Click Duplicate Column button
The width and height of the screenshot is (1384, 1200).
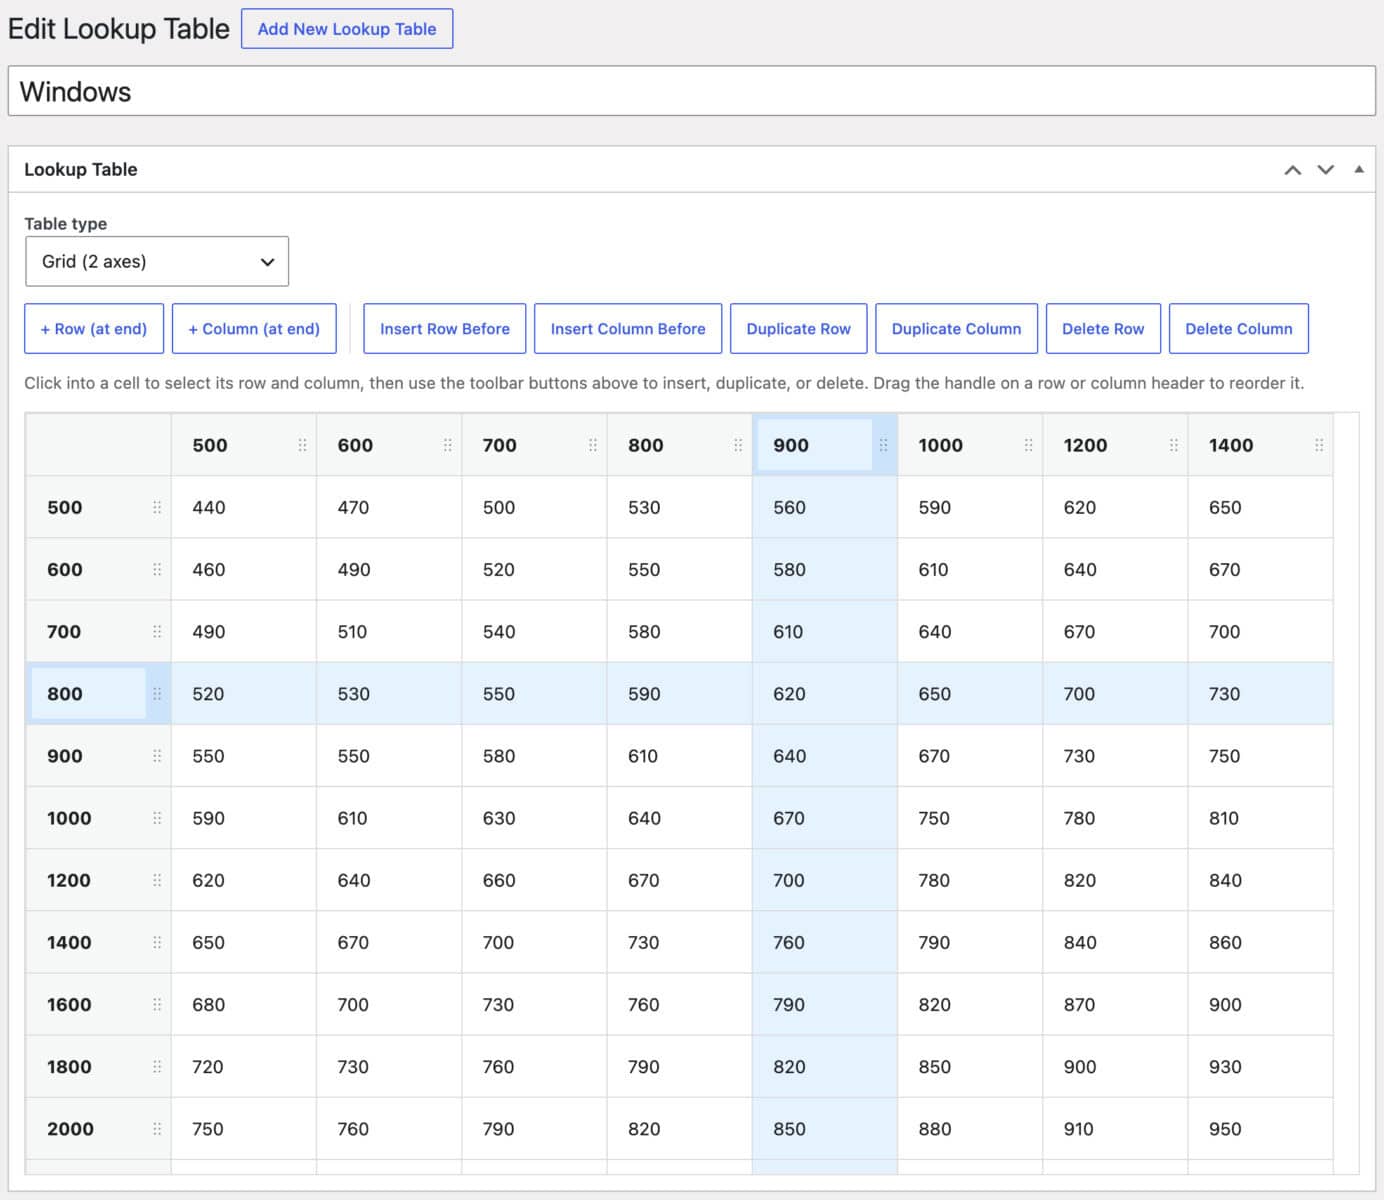957,329
